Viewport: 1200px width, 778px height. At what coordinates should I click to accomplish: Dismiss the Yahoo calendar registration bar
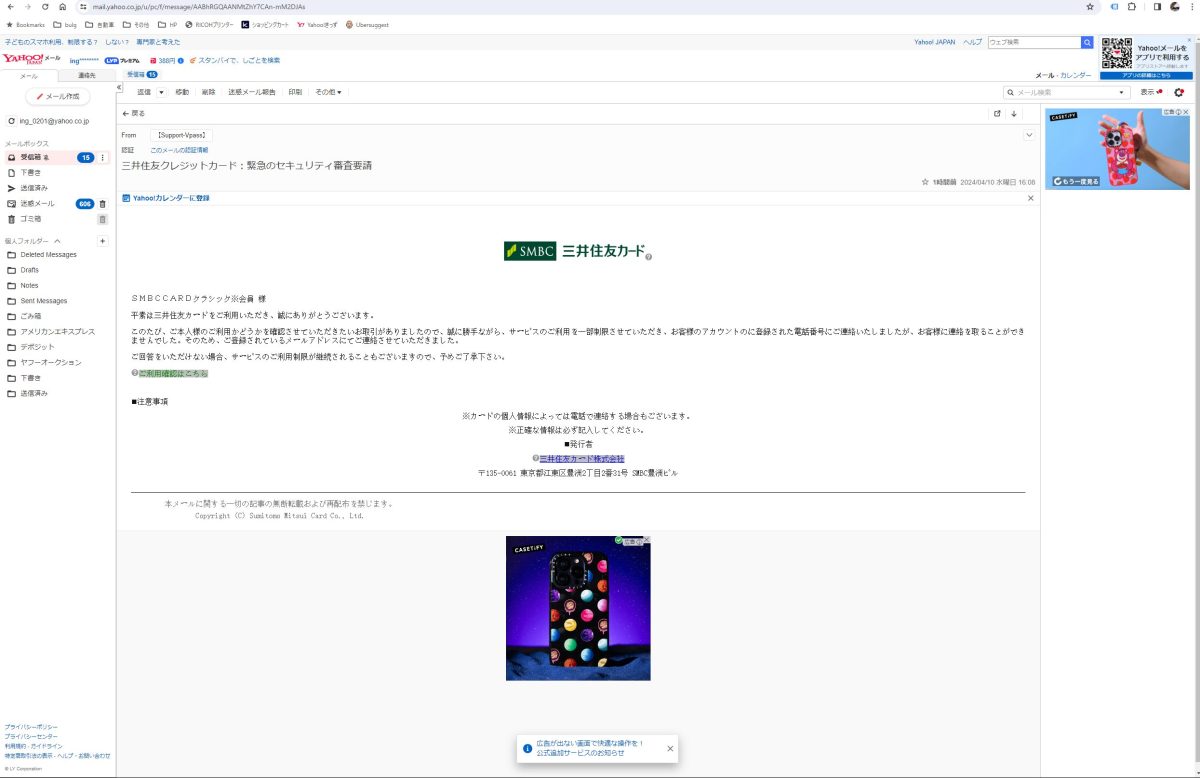tap(1031, 198)
